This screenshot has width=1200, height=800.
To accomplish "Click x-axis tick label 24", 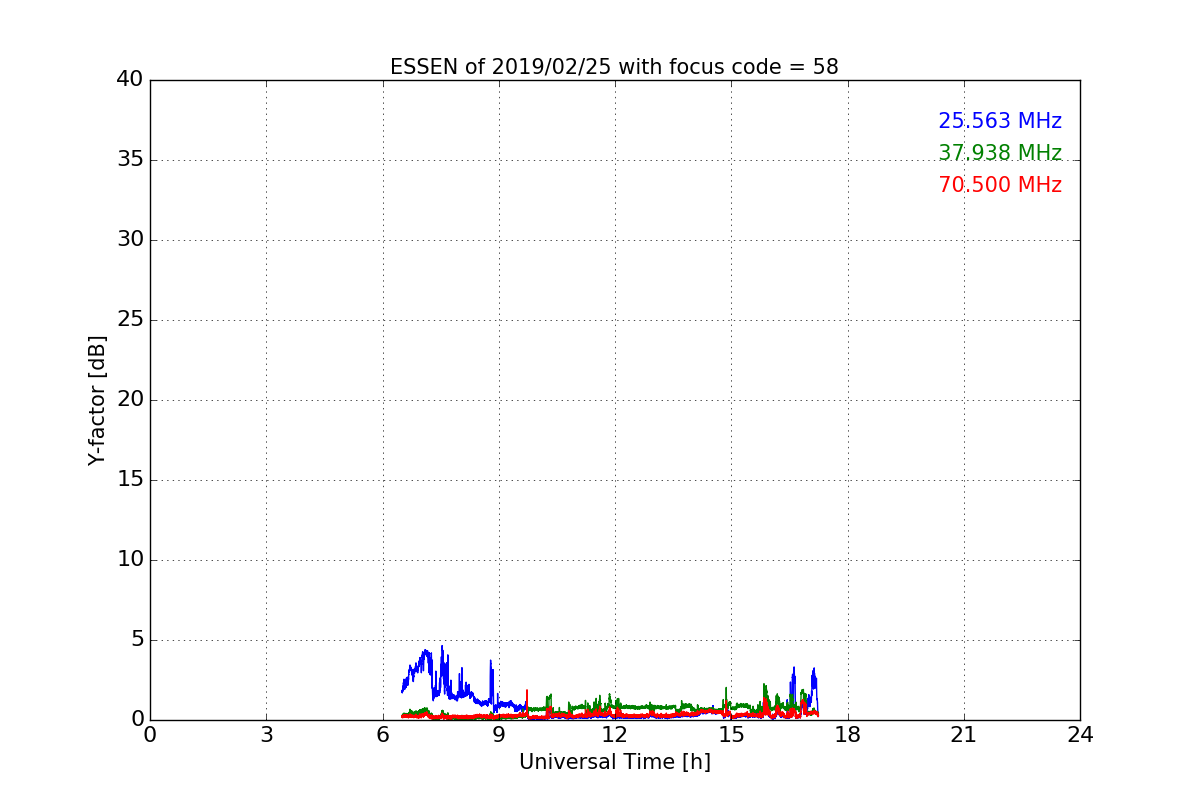I will (x=1080, y=735).
